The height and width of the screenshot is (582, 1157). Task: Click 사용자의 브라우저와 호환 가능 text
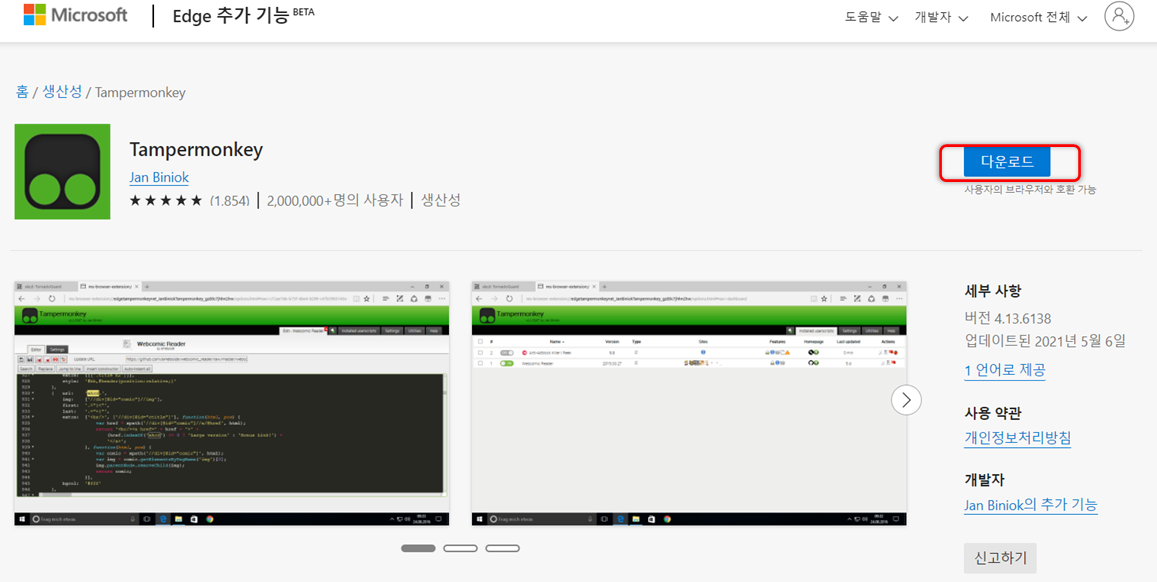(x=1030, y=190)
